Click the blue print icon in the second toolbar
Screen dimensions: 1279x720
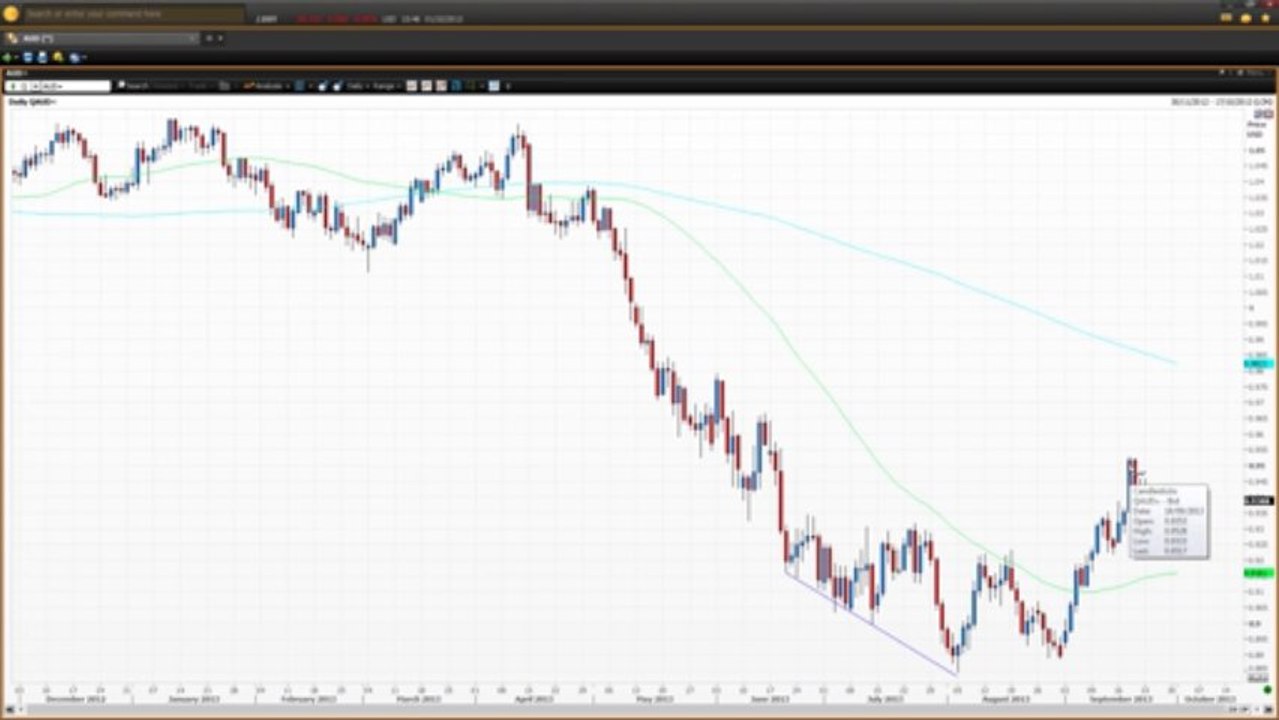tap(42, 57)
